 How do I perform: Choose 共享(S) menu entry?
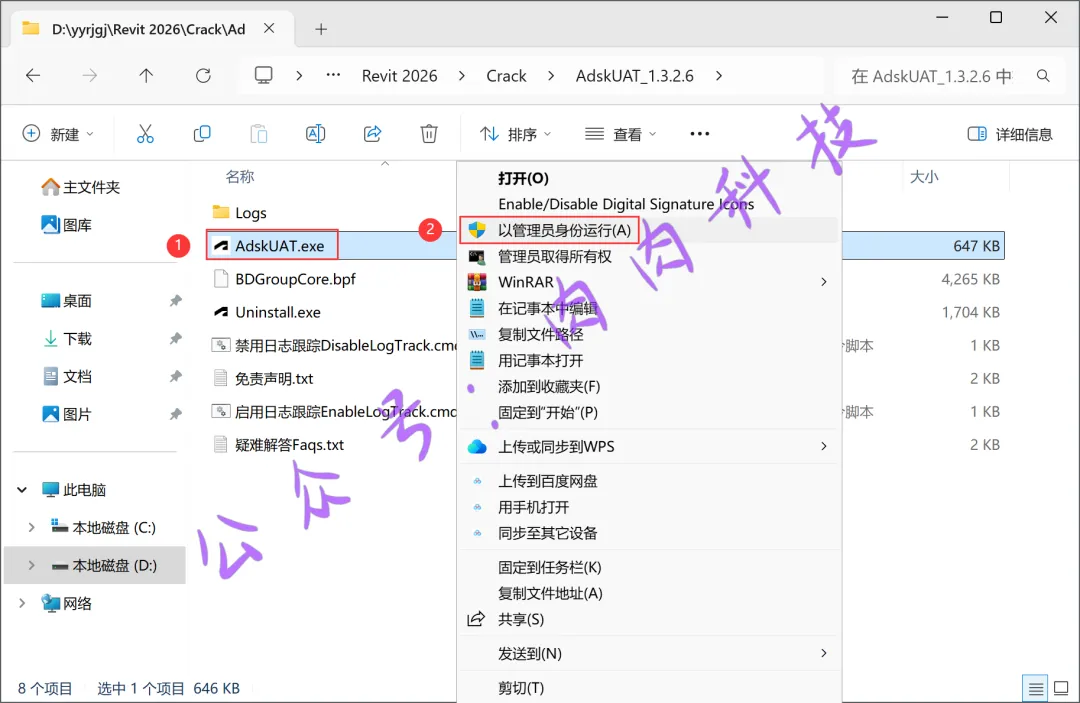click(649, 619)
